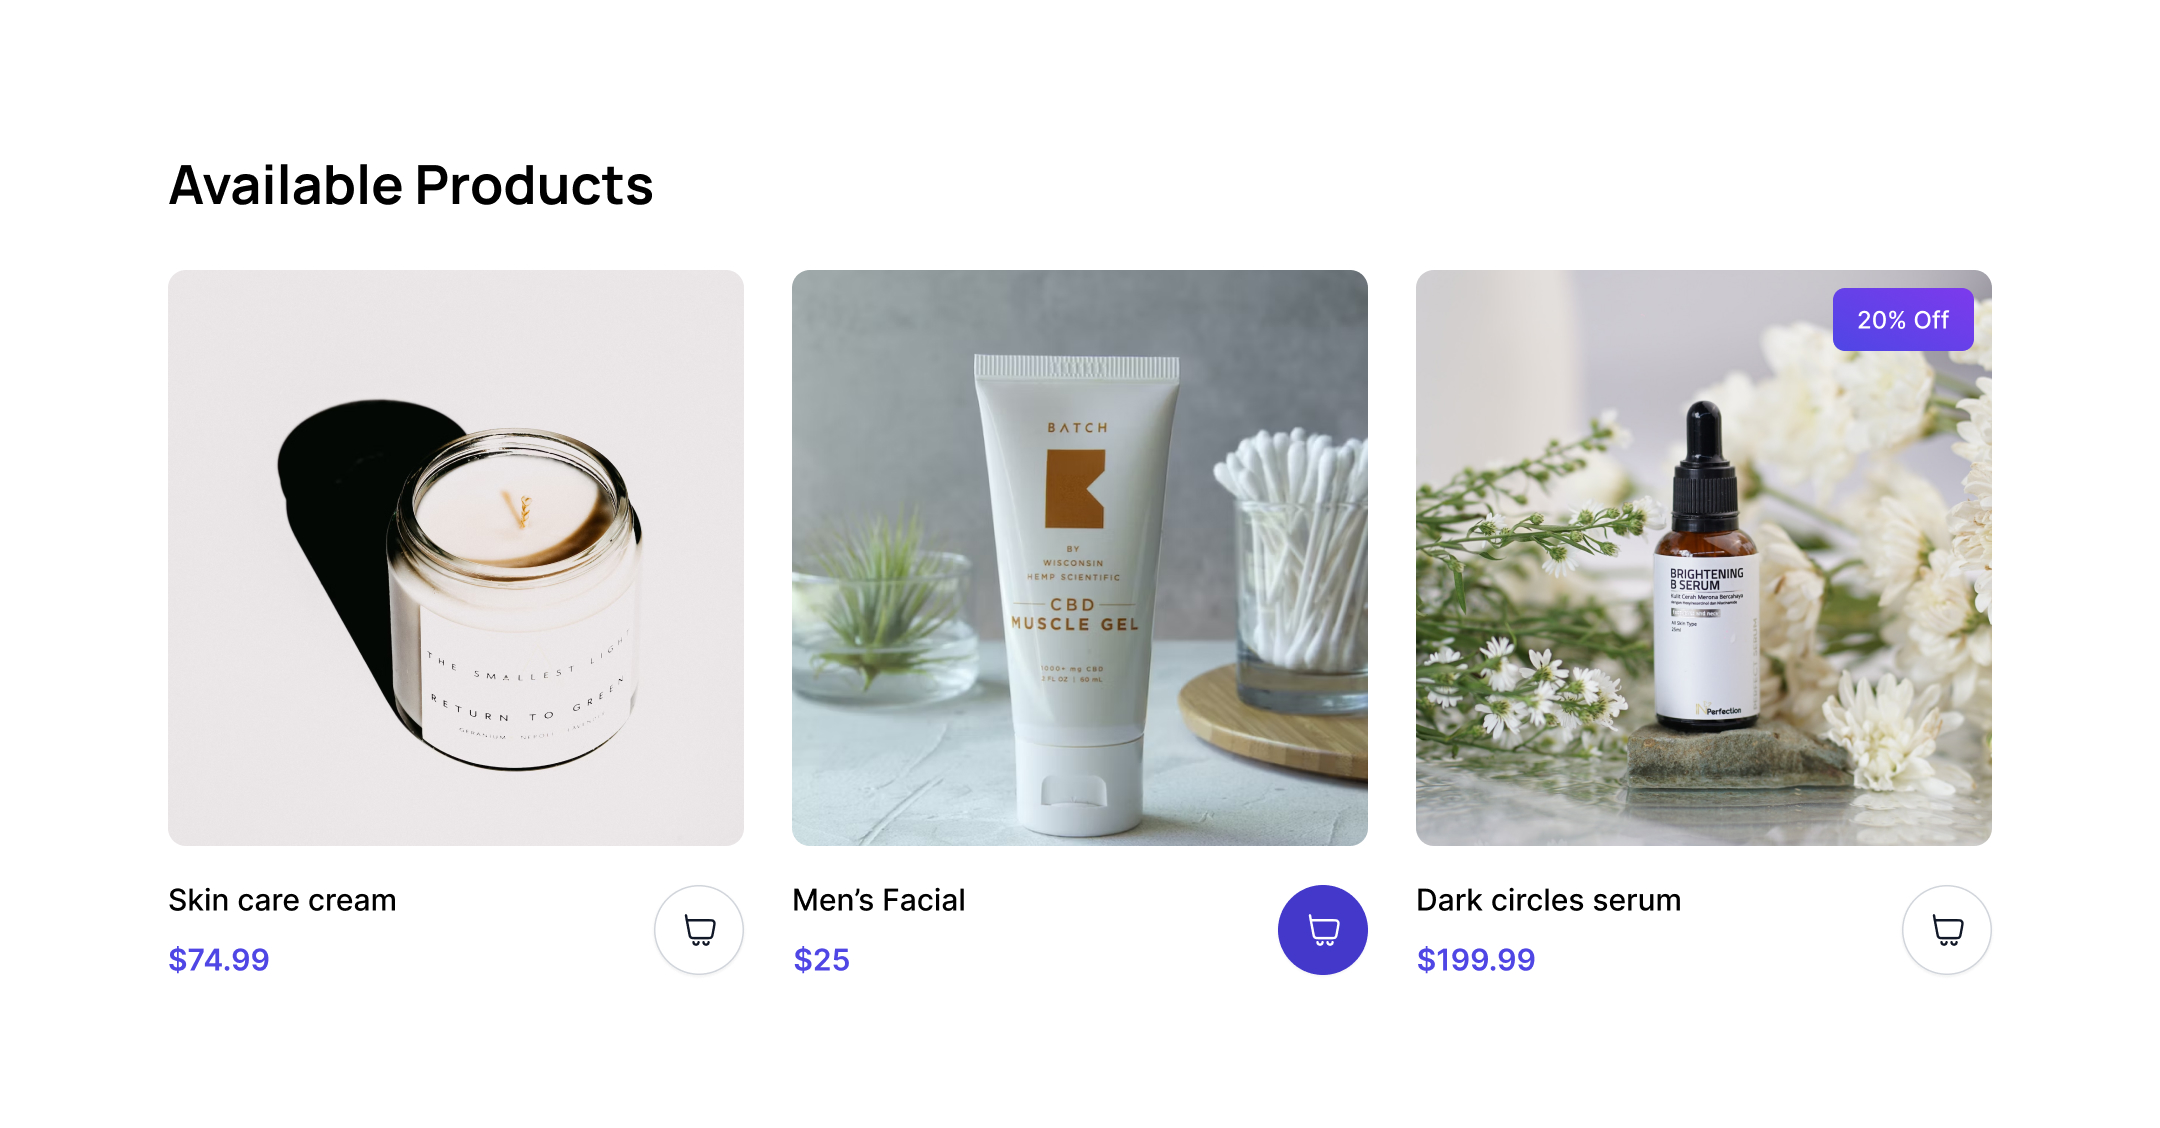Add Dark circles serum to cart
The image size is (2160, 1128).
(1947, 930)
